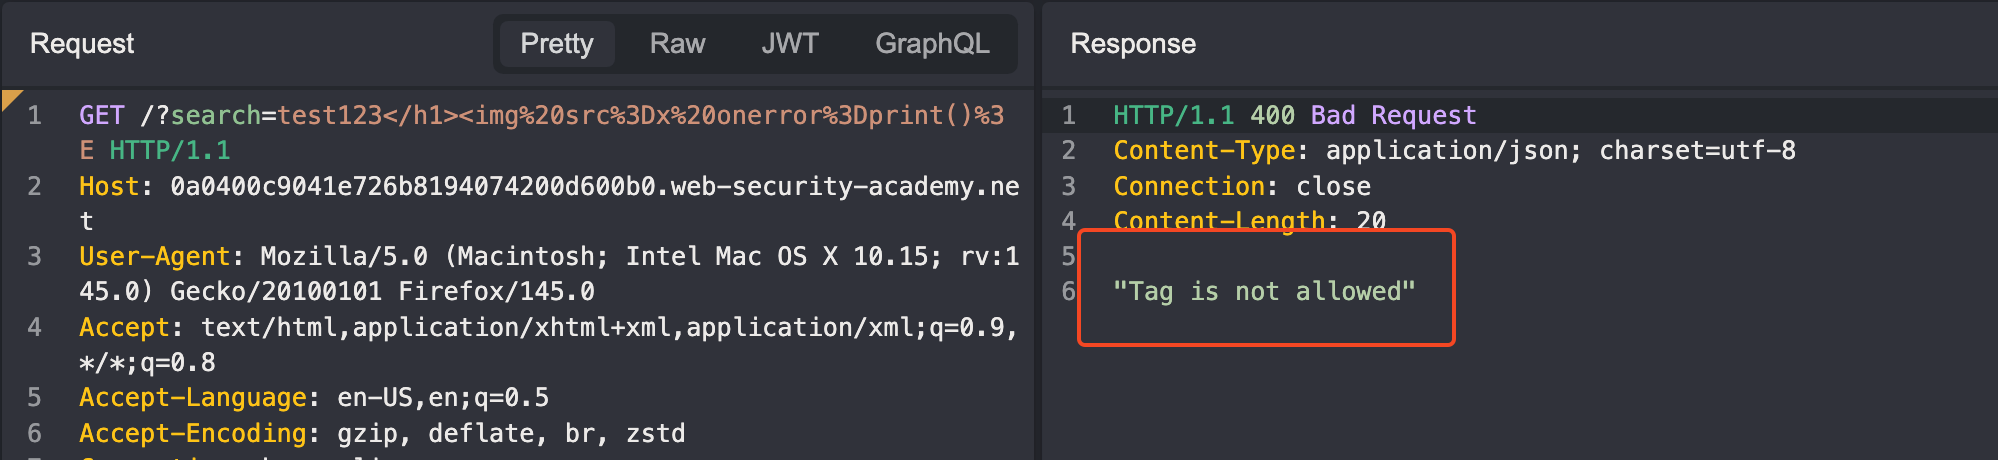This screenshot has height=460, width=1998.
Task: Click the Accept-Encoding header name
Action: (193, 434)
